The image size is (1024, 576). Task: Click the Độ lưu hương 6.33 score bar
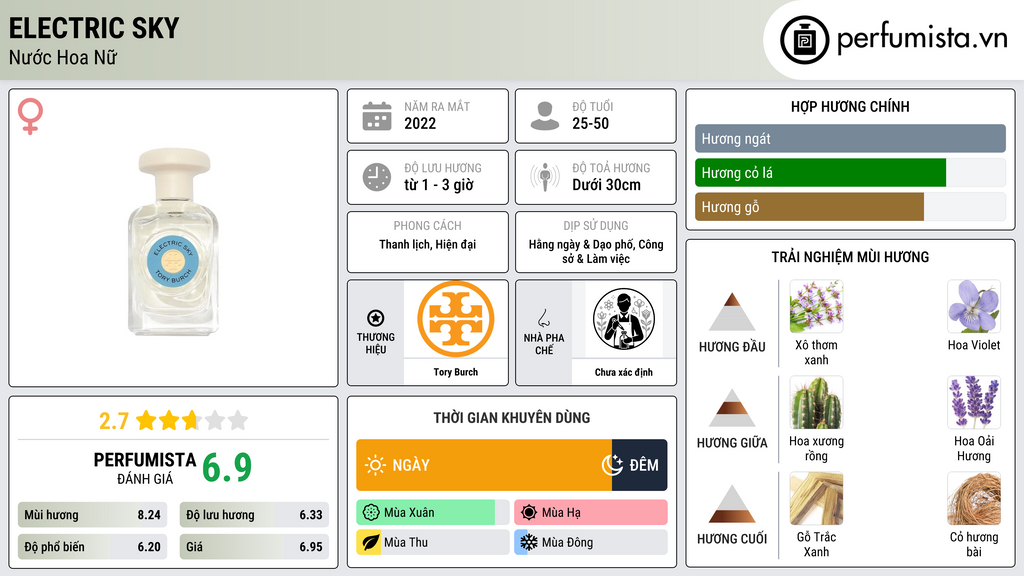click(254, 515)
